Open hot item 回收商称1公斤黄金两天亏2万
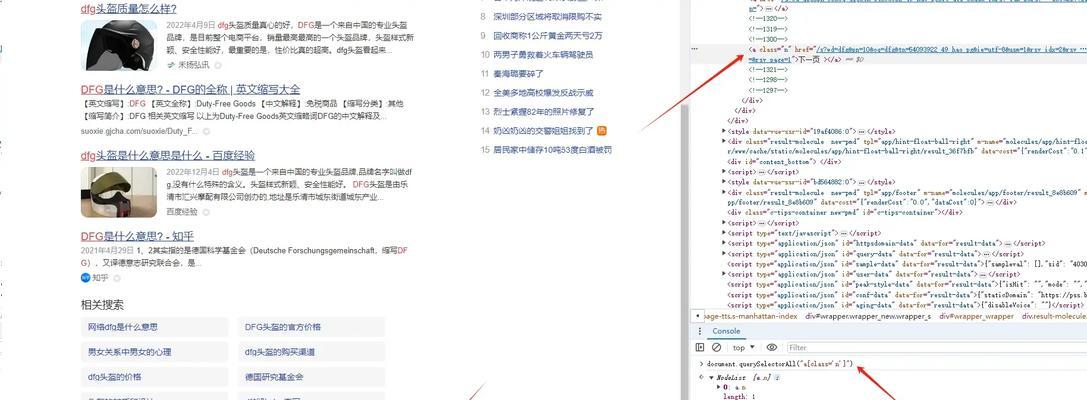This screenshot has width=1087, height=400. point(548,35)
